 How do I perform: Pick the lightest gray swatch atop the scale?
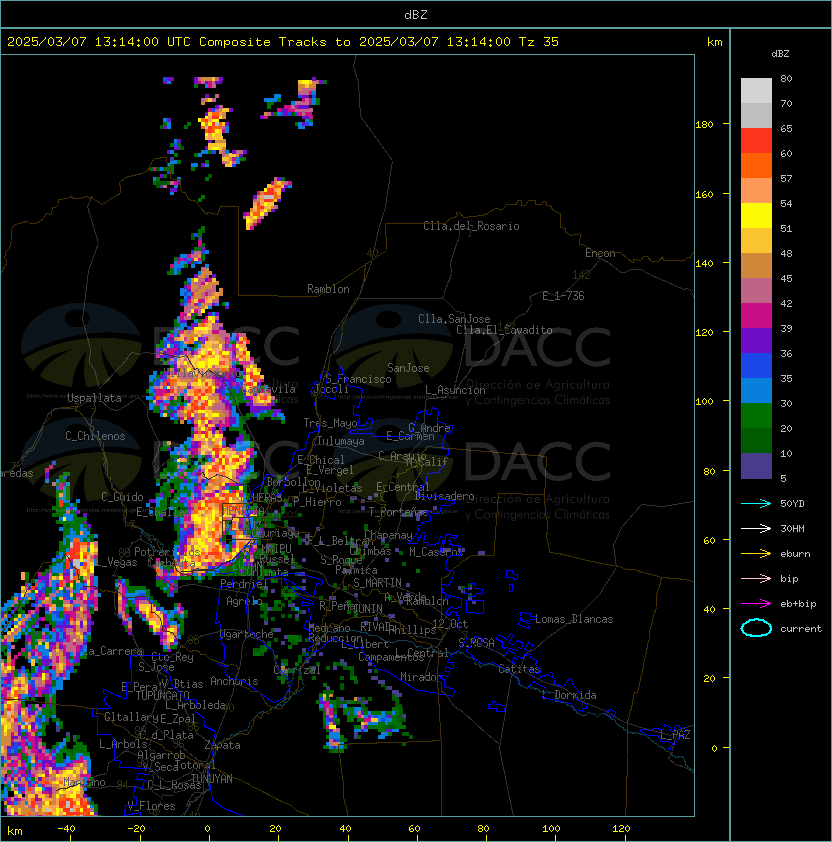756,91
